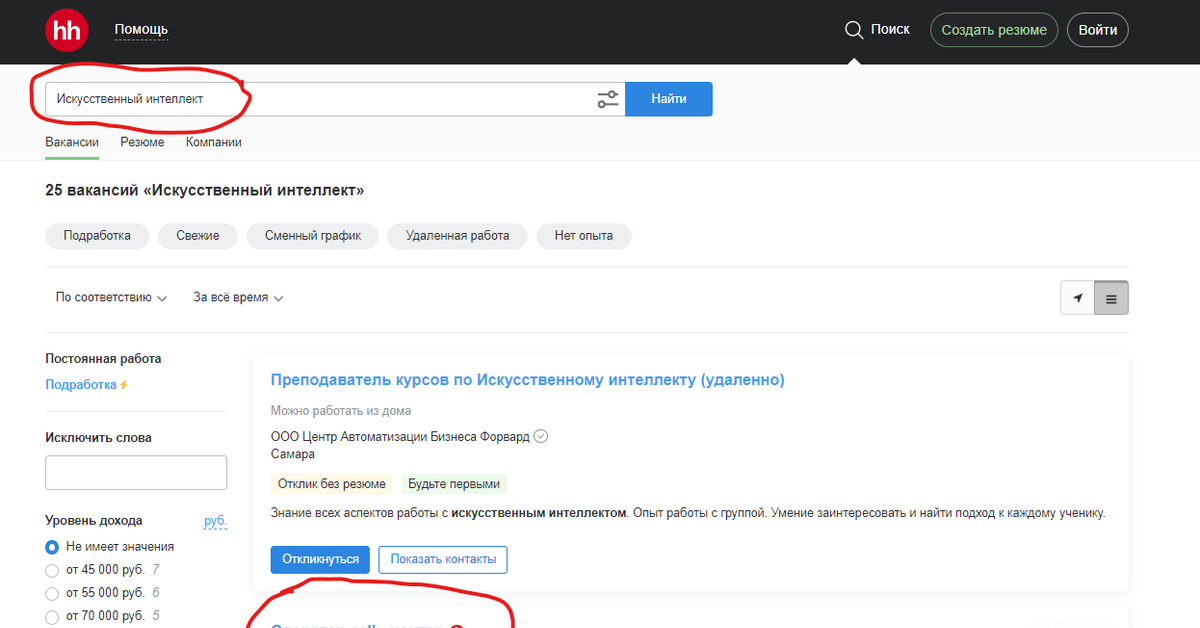This screenshot has width=1200, height=628.
Task: Expand 'За всё время' period dropdown
Action: [238, 298]
